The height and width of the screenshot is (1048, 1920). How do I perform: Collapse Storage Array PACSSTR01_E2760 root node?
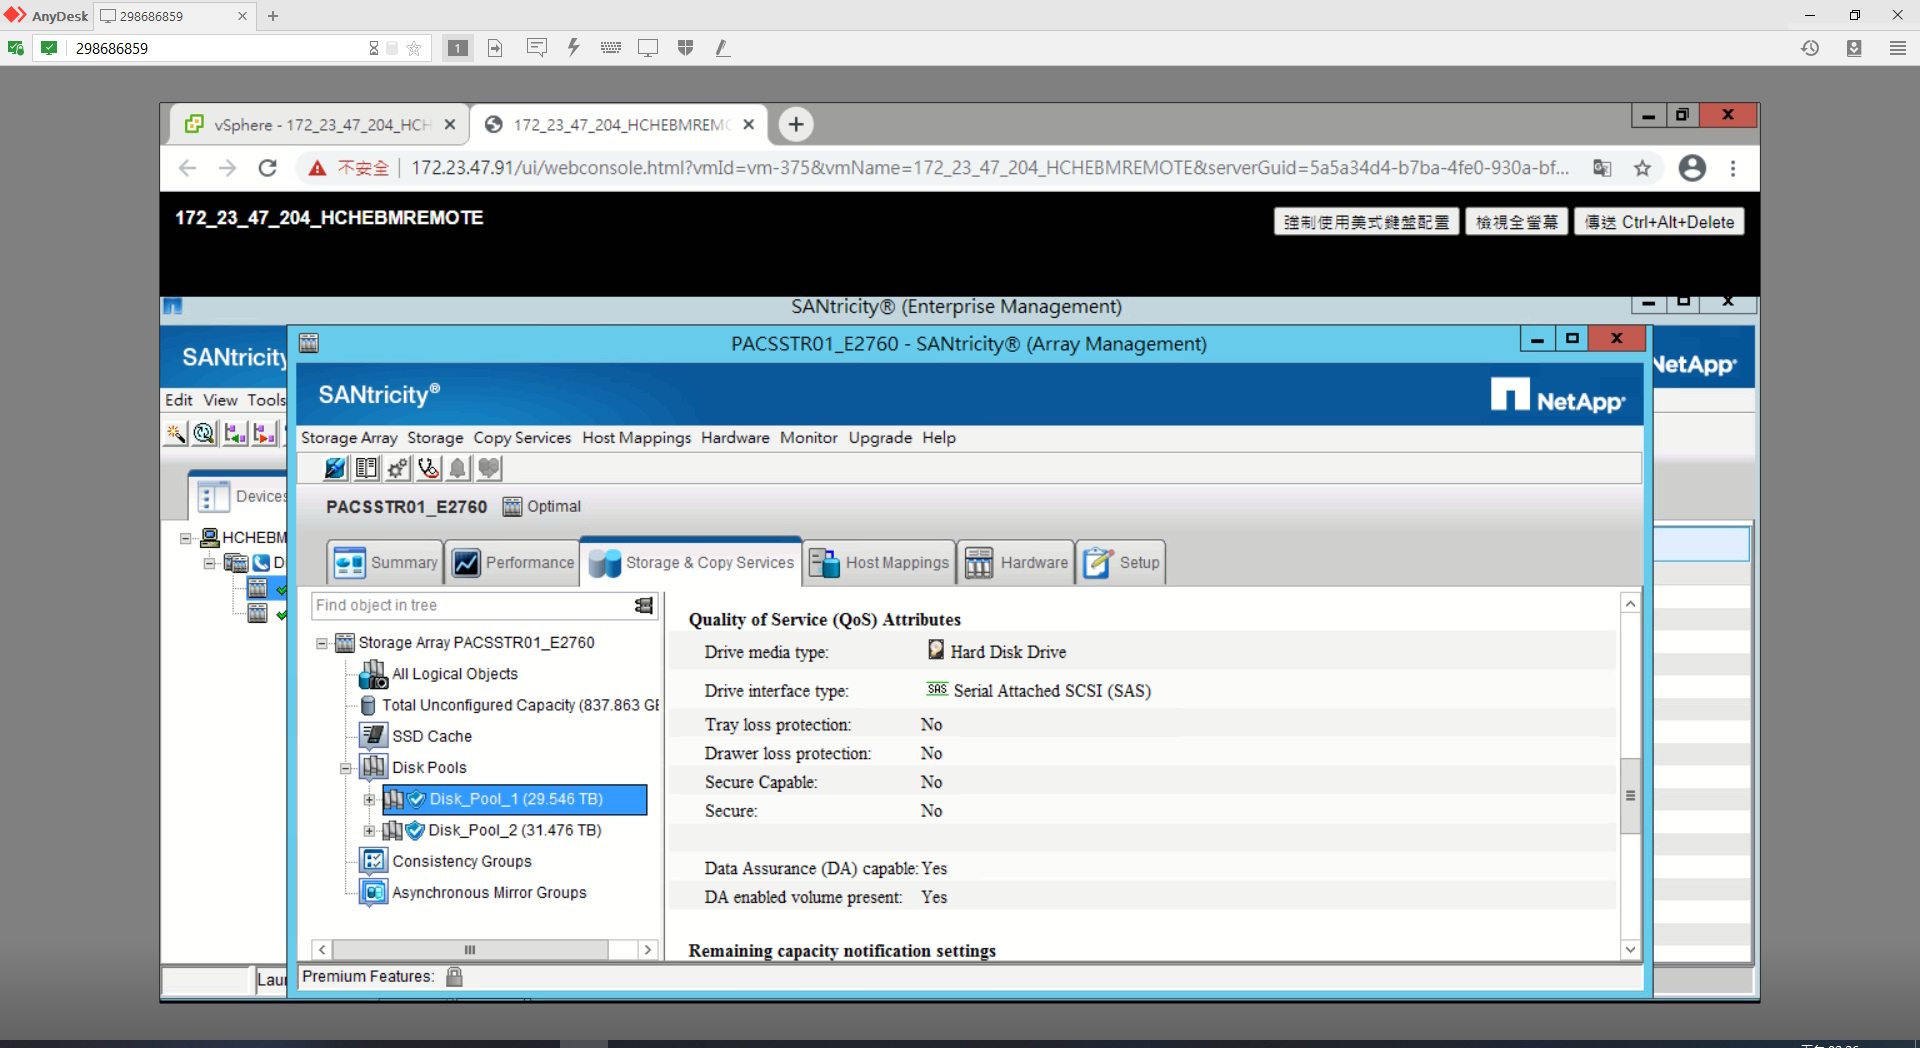pyautogui.click(x=322, y=644)
